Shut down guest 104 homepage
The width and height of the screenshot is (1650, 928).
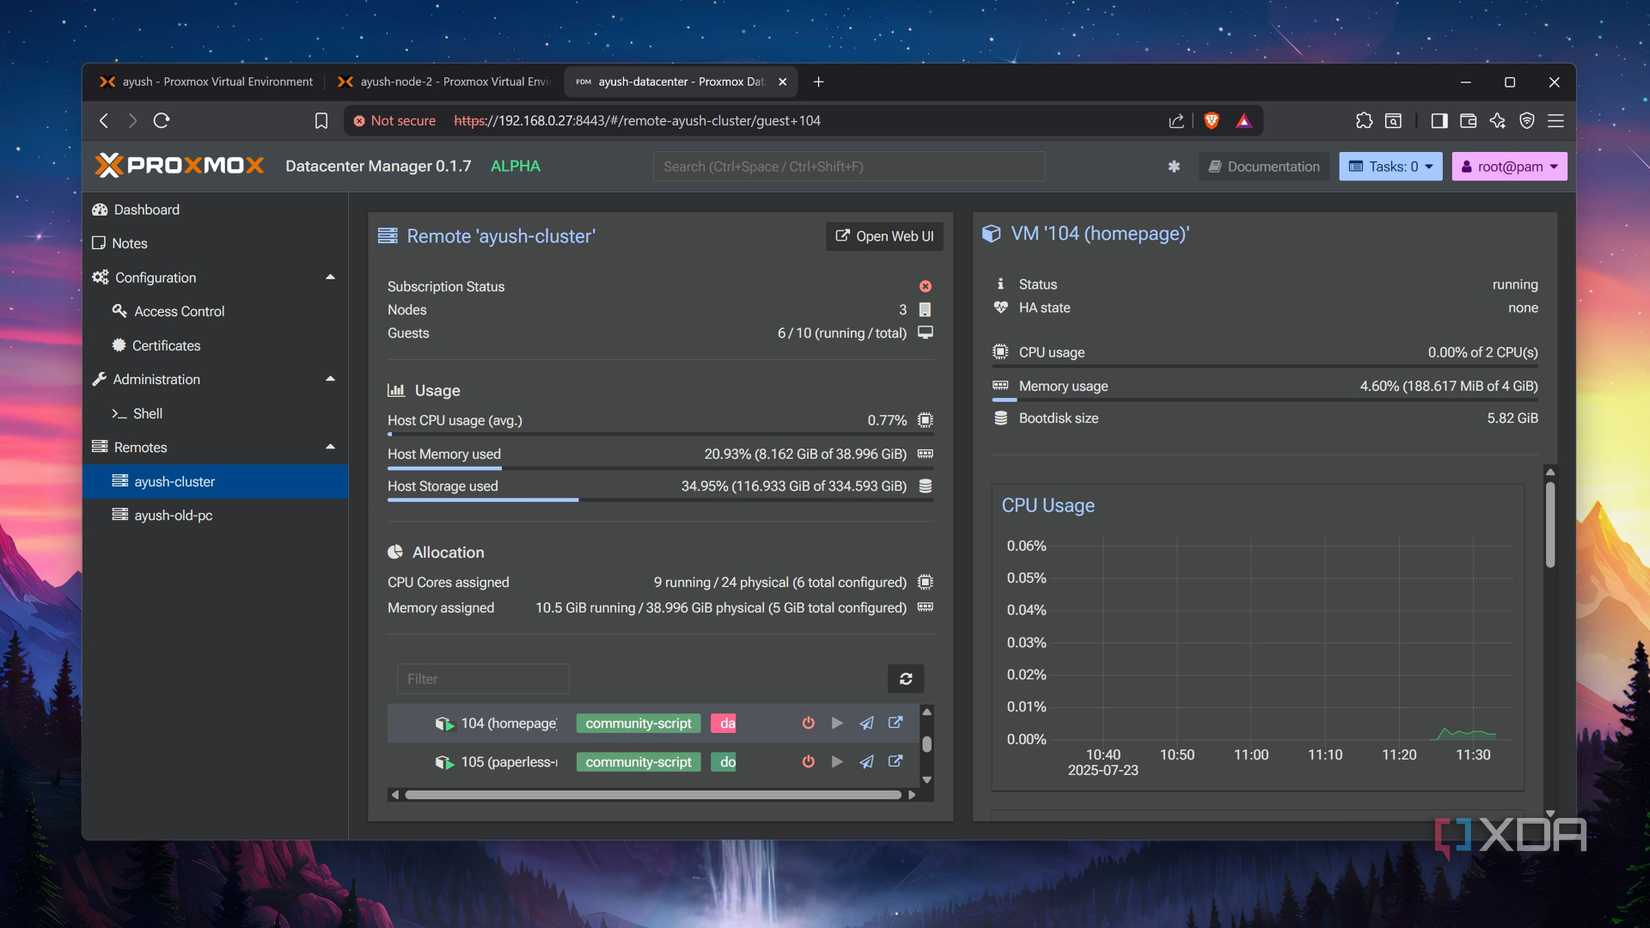click(808, 723)
